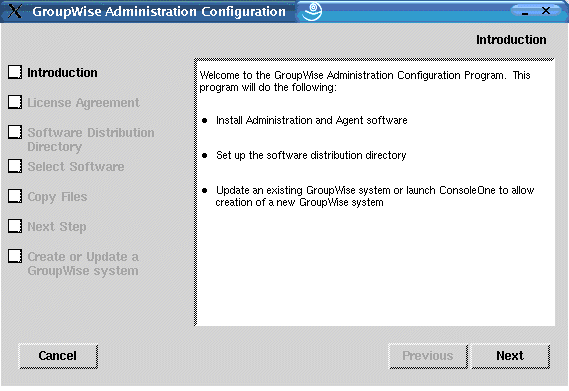569x391 pixels.
Task: Tick the Software Distribution Directory checkbox
Action: pyautogui.click(x=15, y=132)
